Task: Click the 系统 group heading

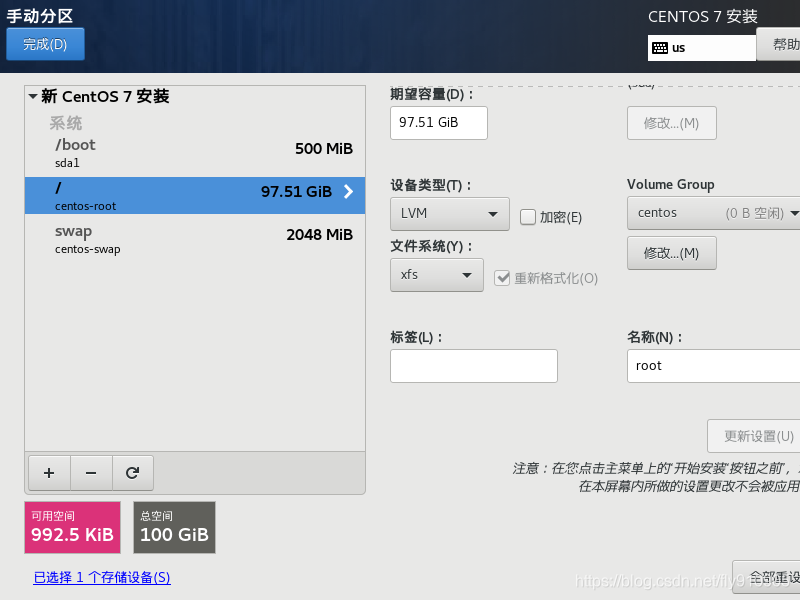Action: click(66, 123)
